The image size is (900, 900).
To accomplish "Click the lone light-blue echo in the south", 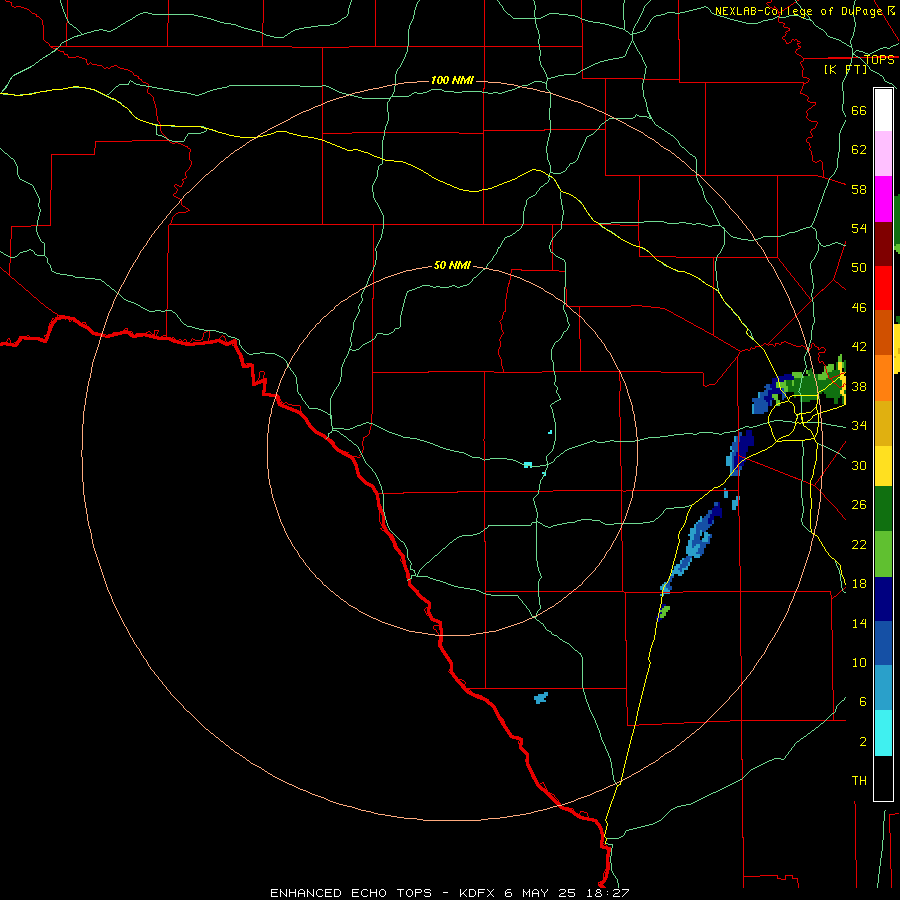I will [541, 698].
